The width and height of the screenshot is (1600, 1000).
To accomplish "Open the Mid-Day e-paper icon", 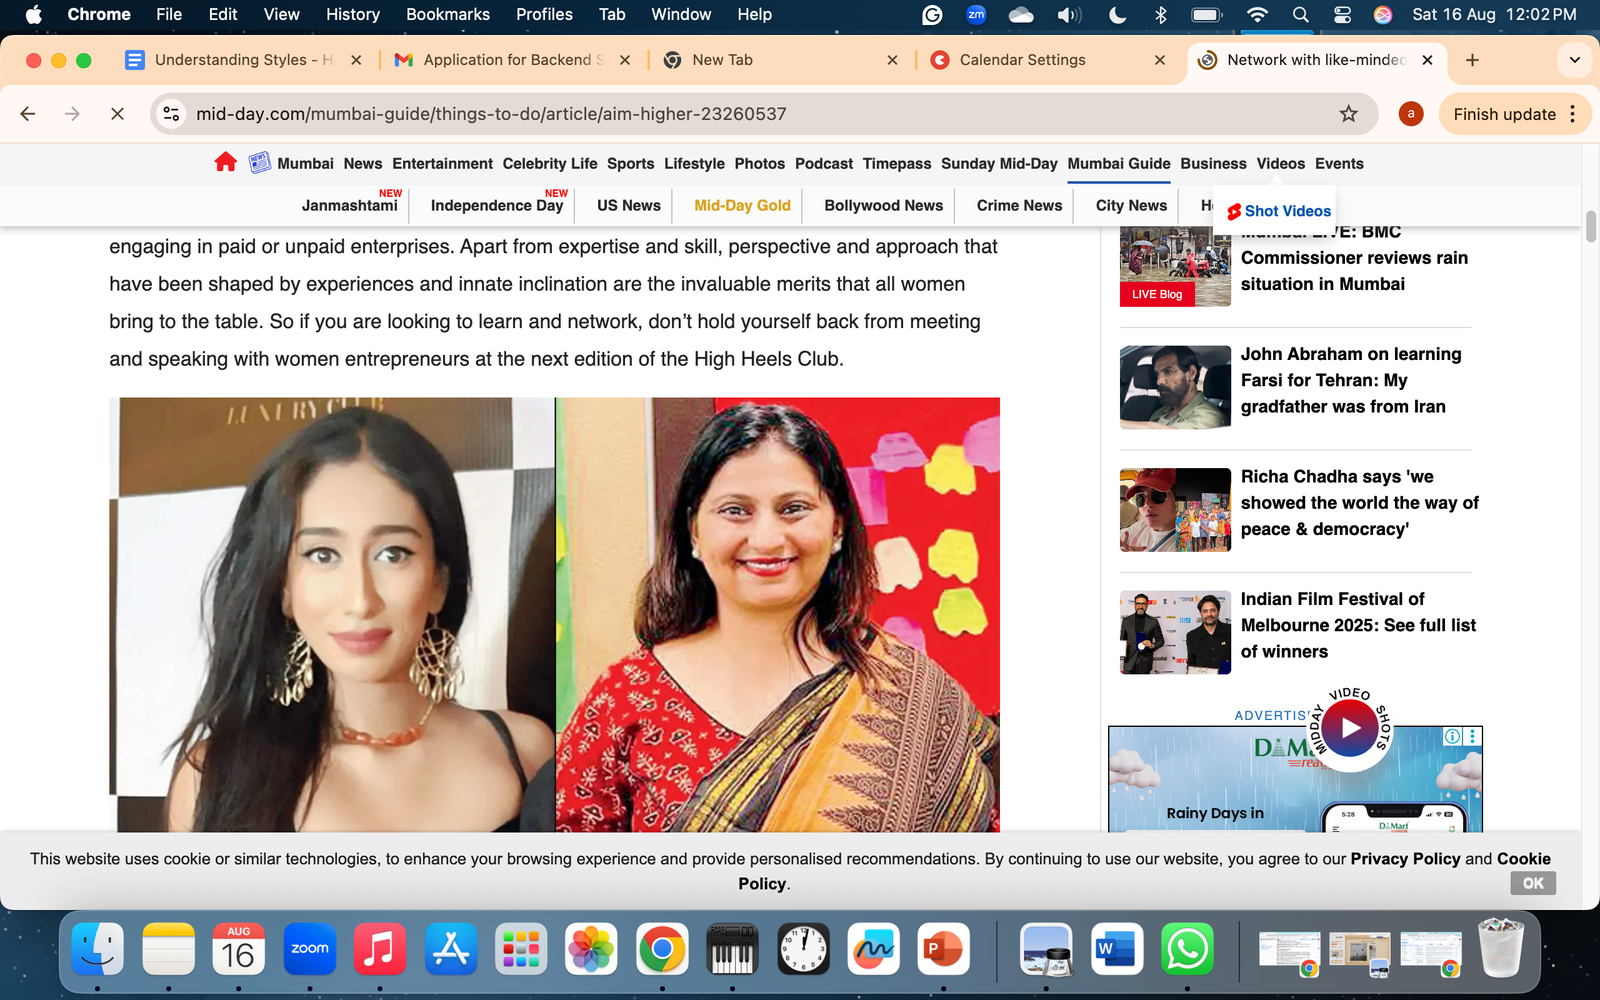I will [x=259, y=162].
